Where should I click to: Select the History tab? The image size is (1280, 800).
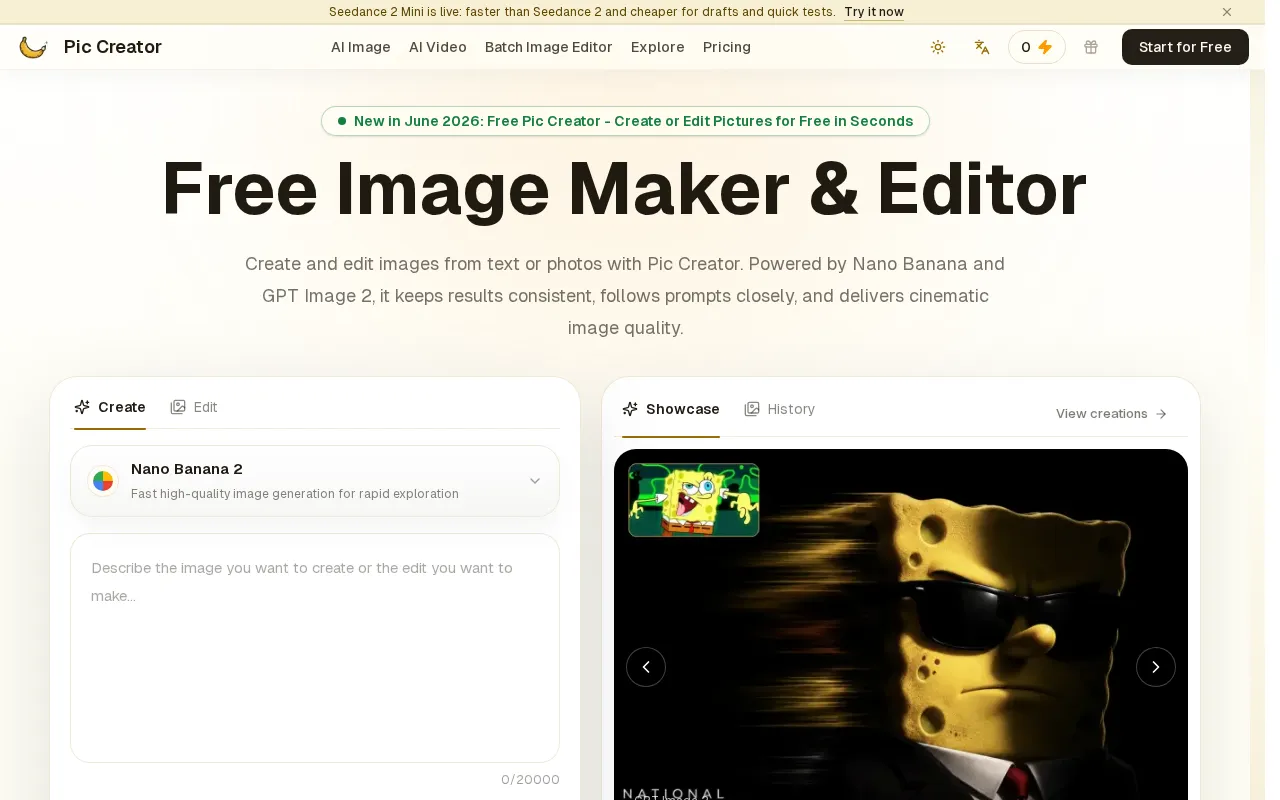(780, 409)
